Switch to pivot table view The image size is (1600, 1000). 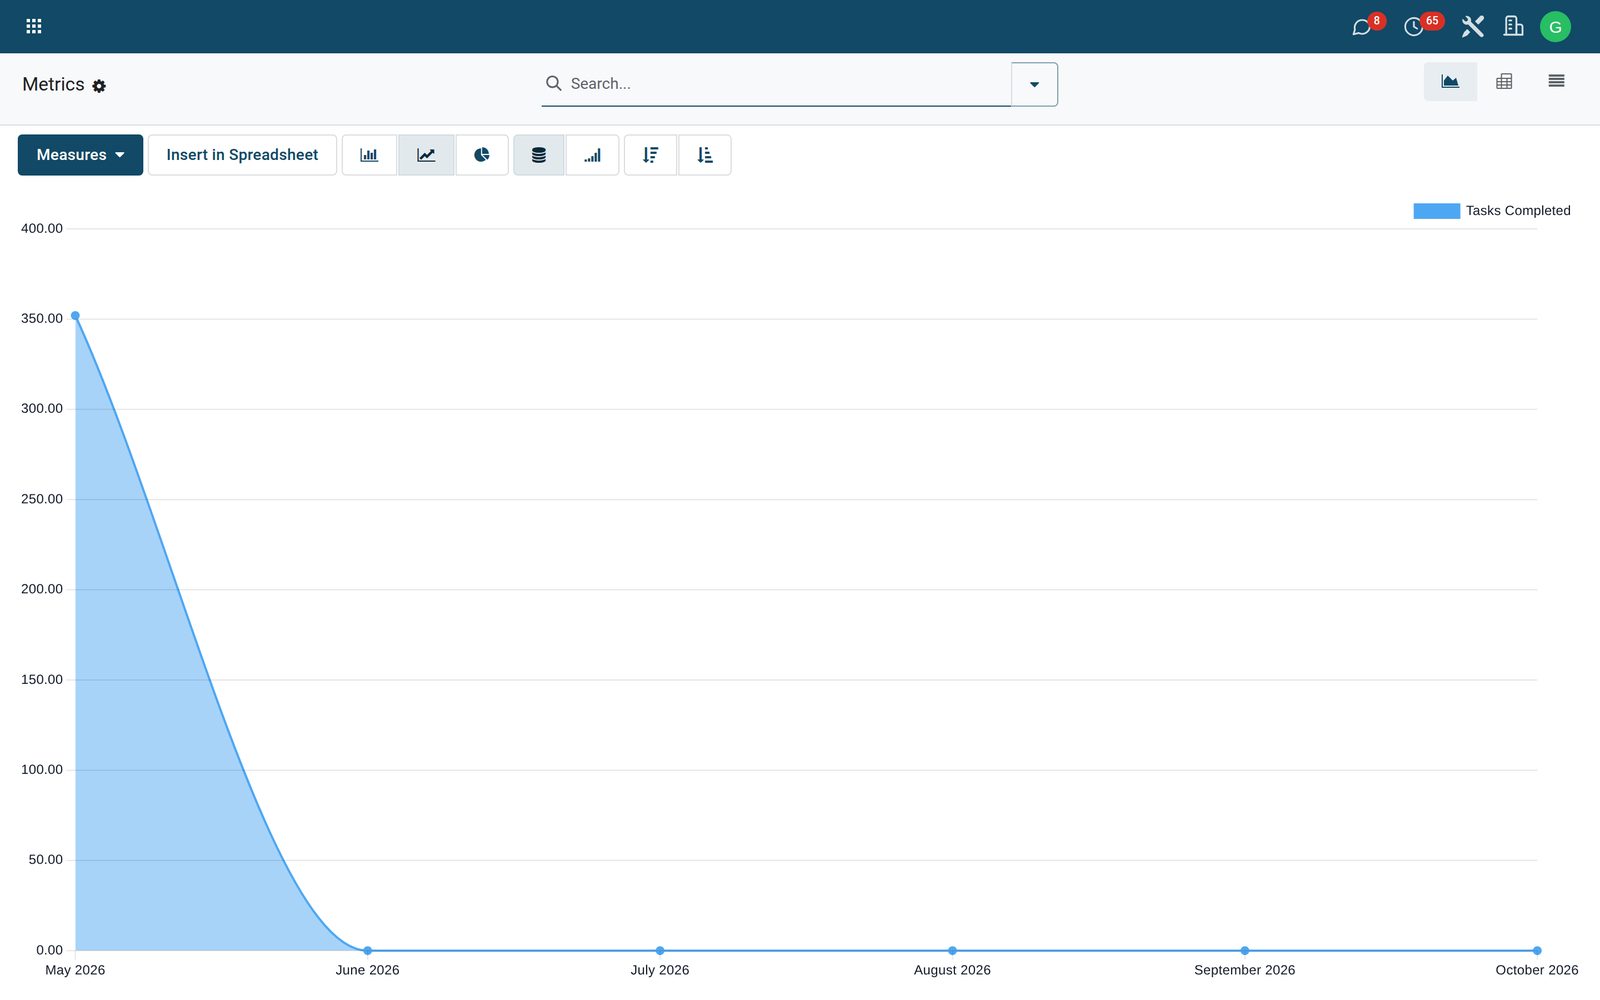point(1504,82)
